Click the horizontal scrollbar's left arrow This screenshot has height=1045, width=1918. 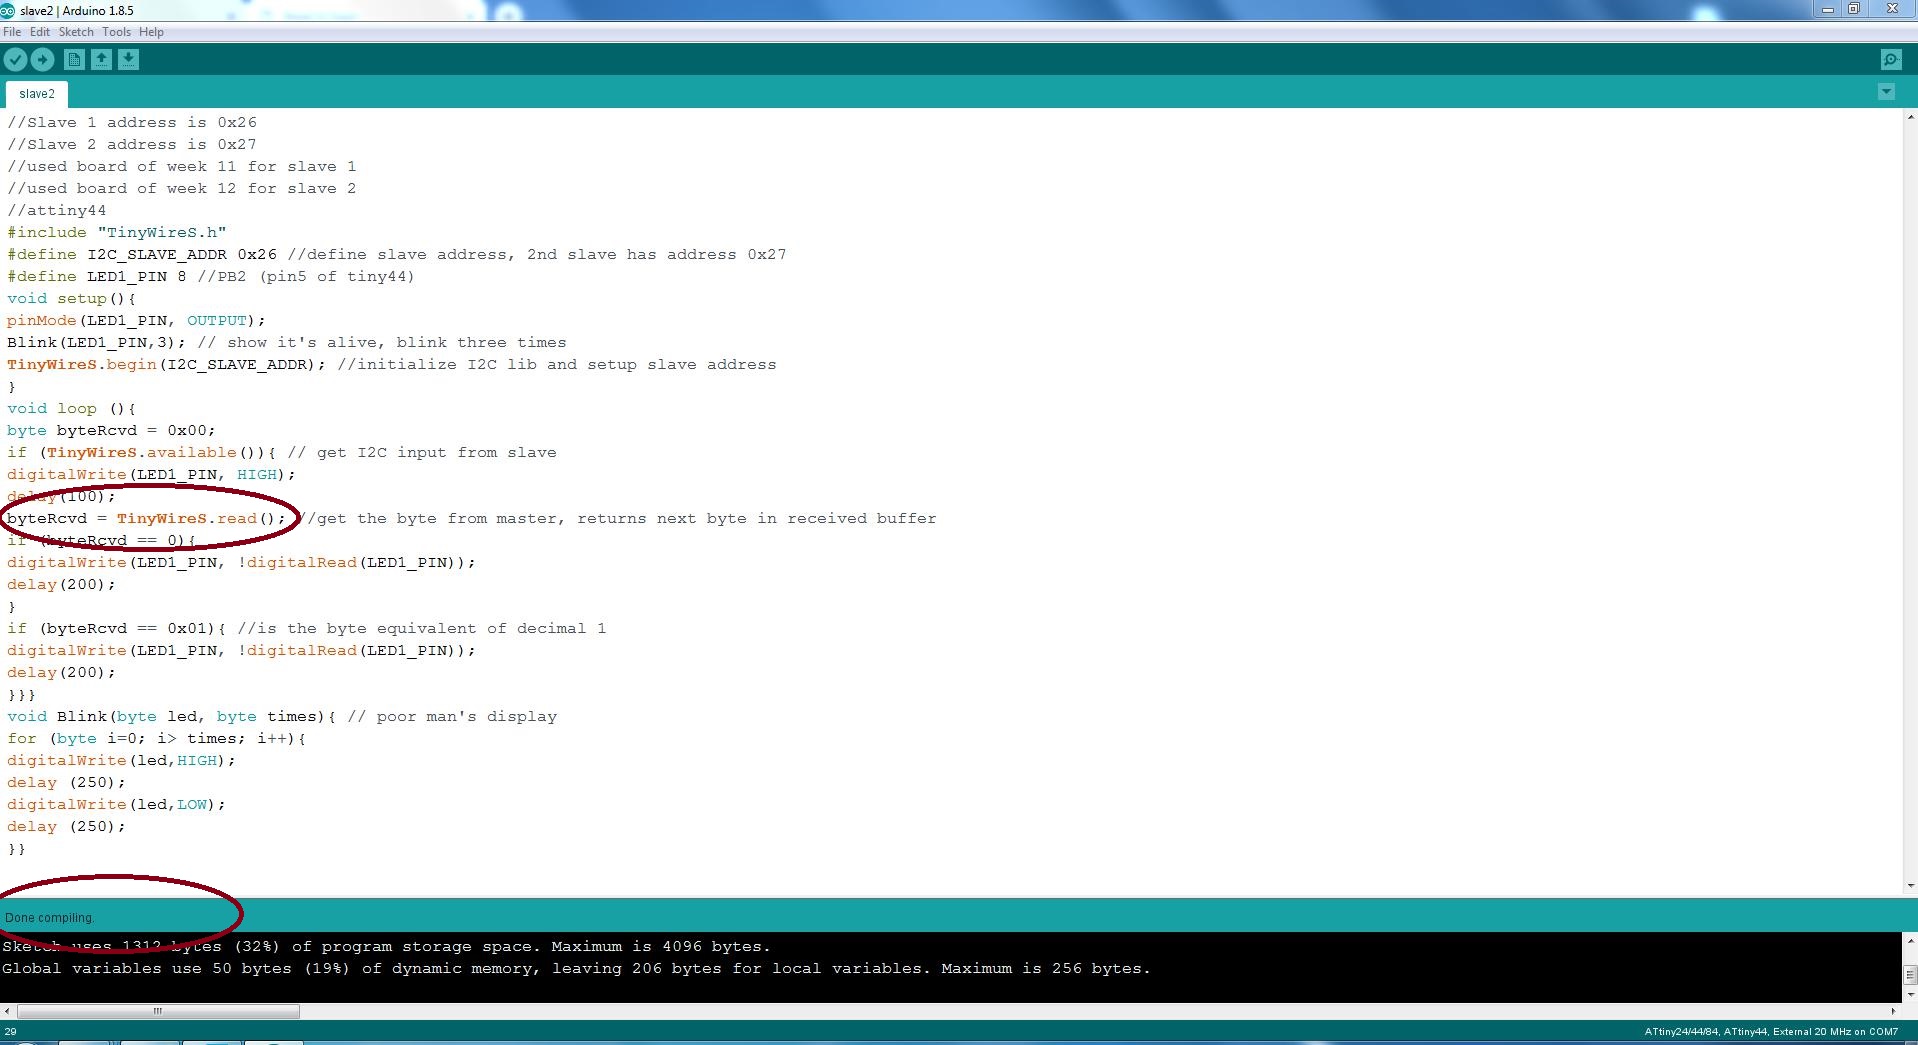coord(7,1011)
